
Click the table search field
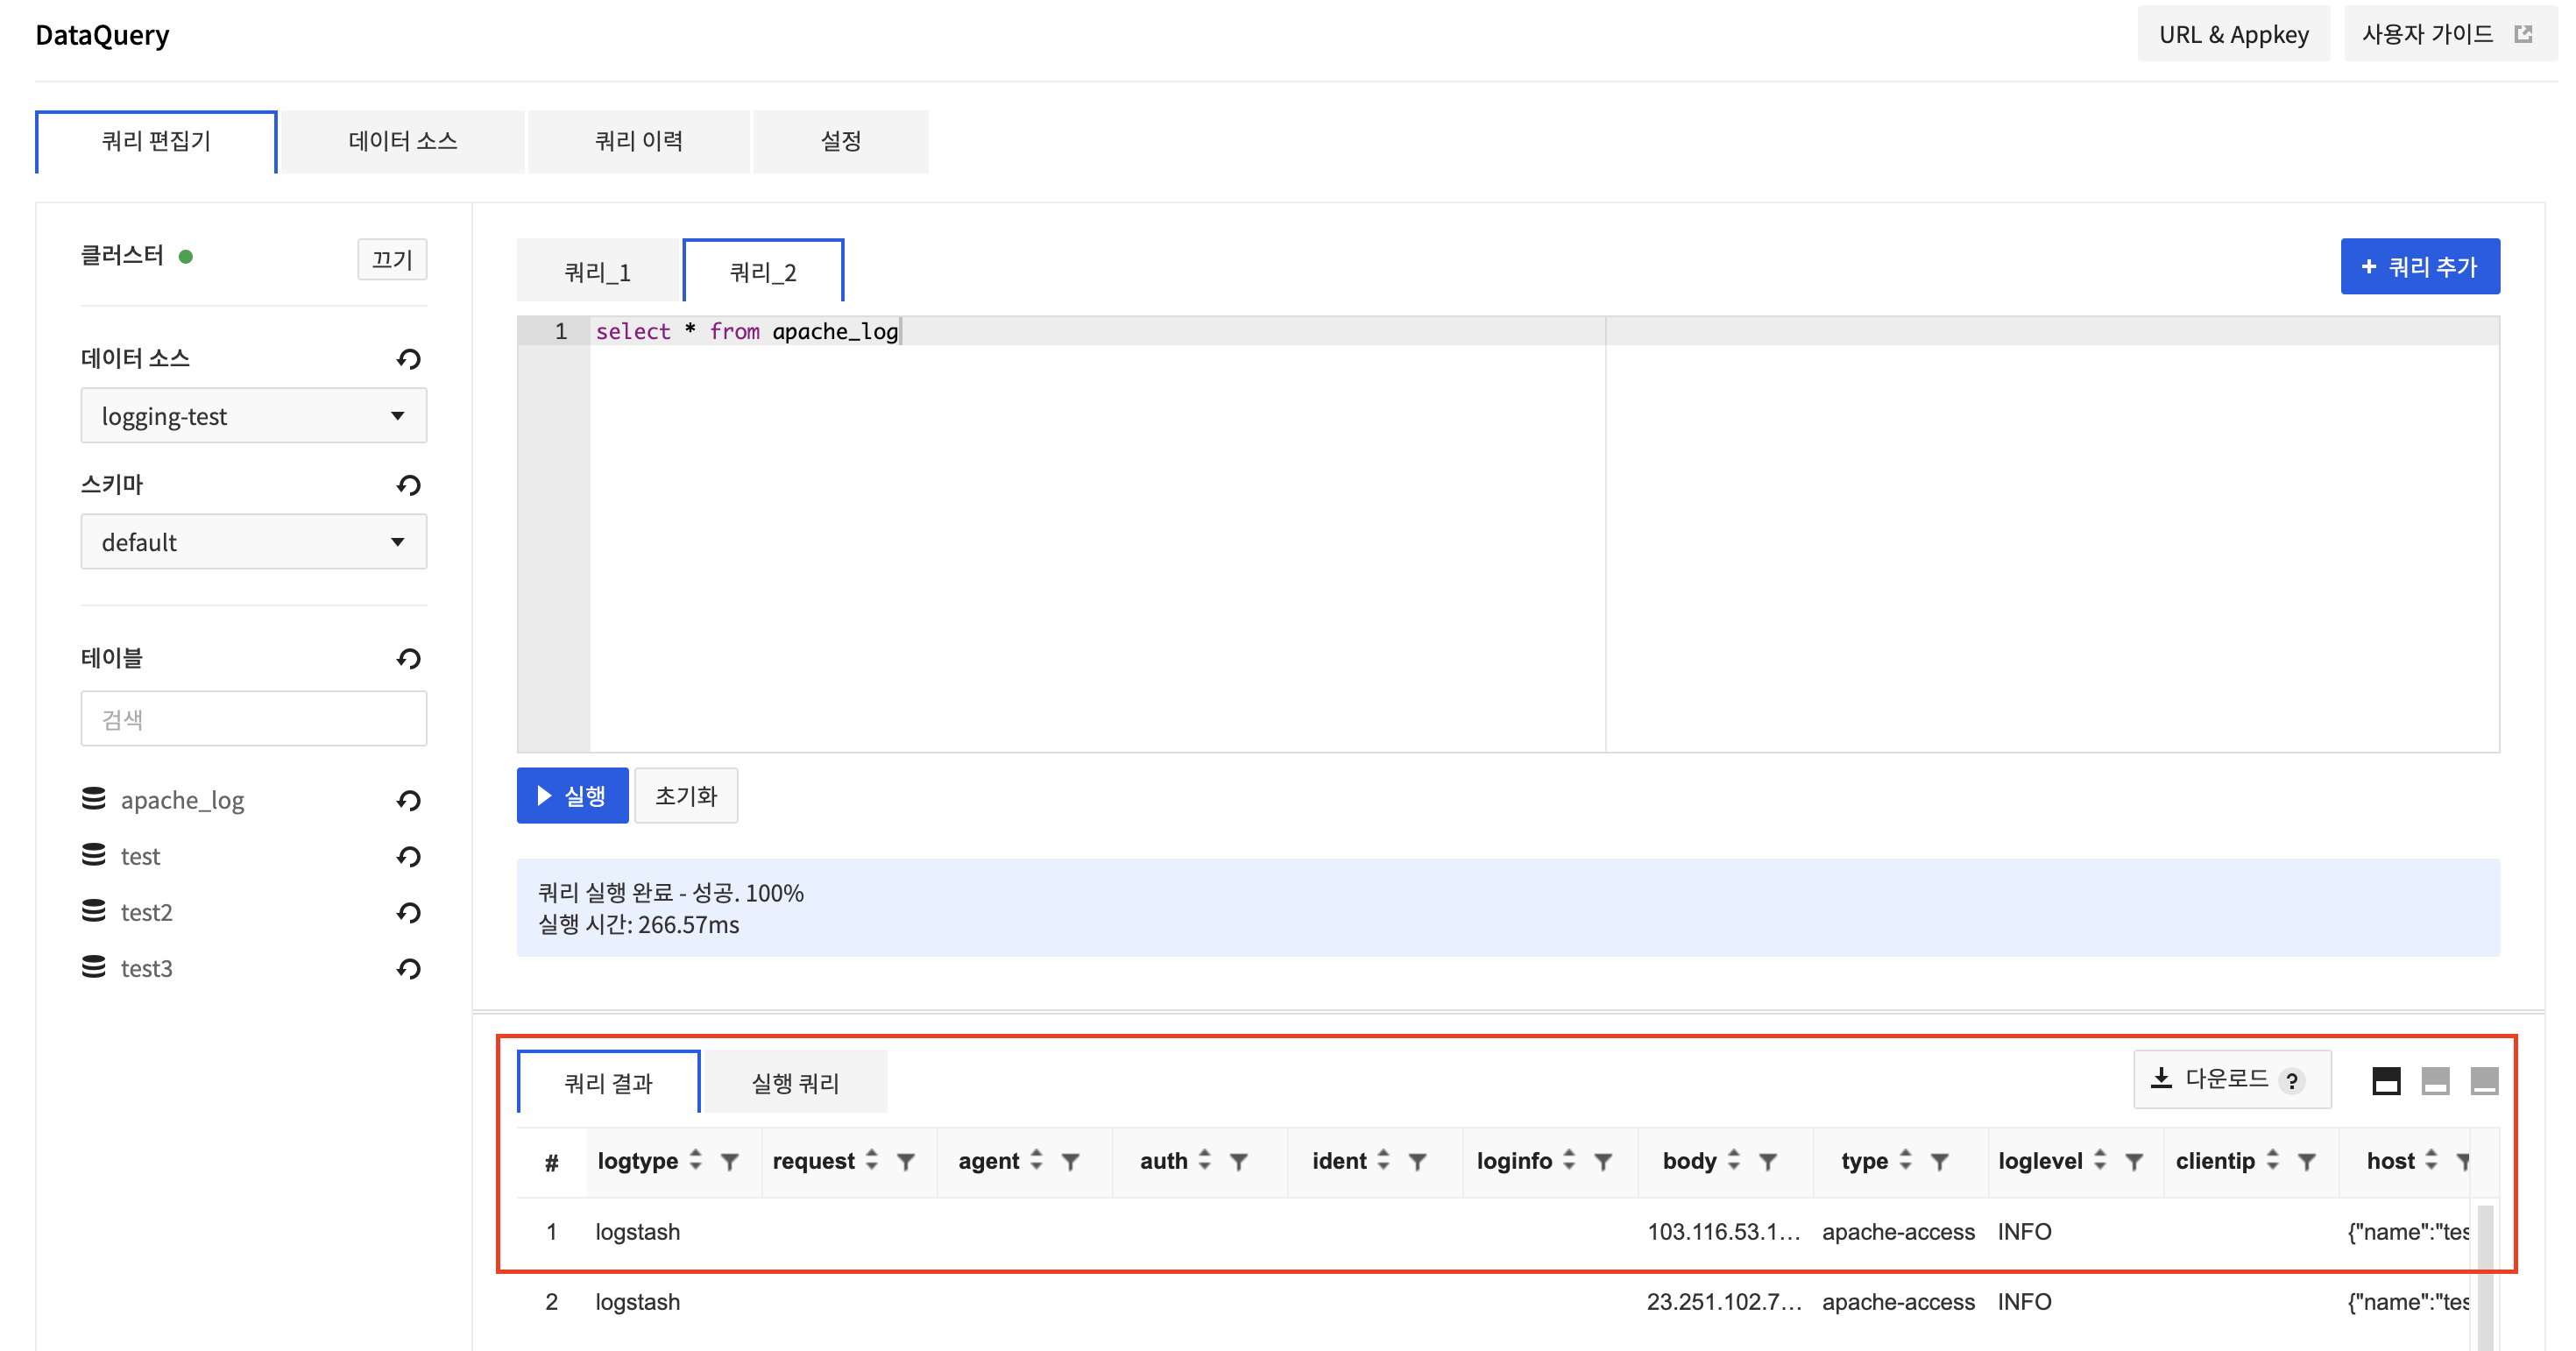[253, 719]
